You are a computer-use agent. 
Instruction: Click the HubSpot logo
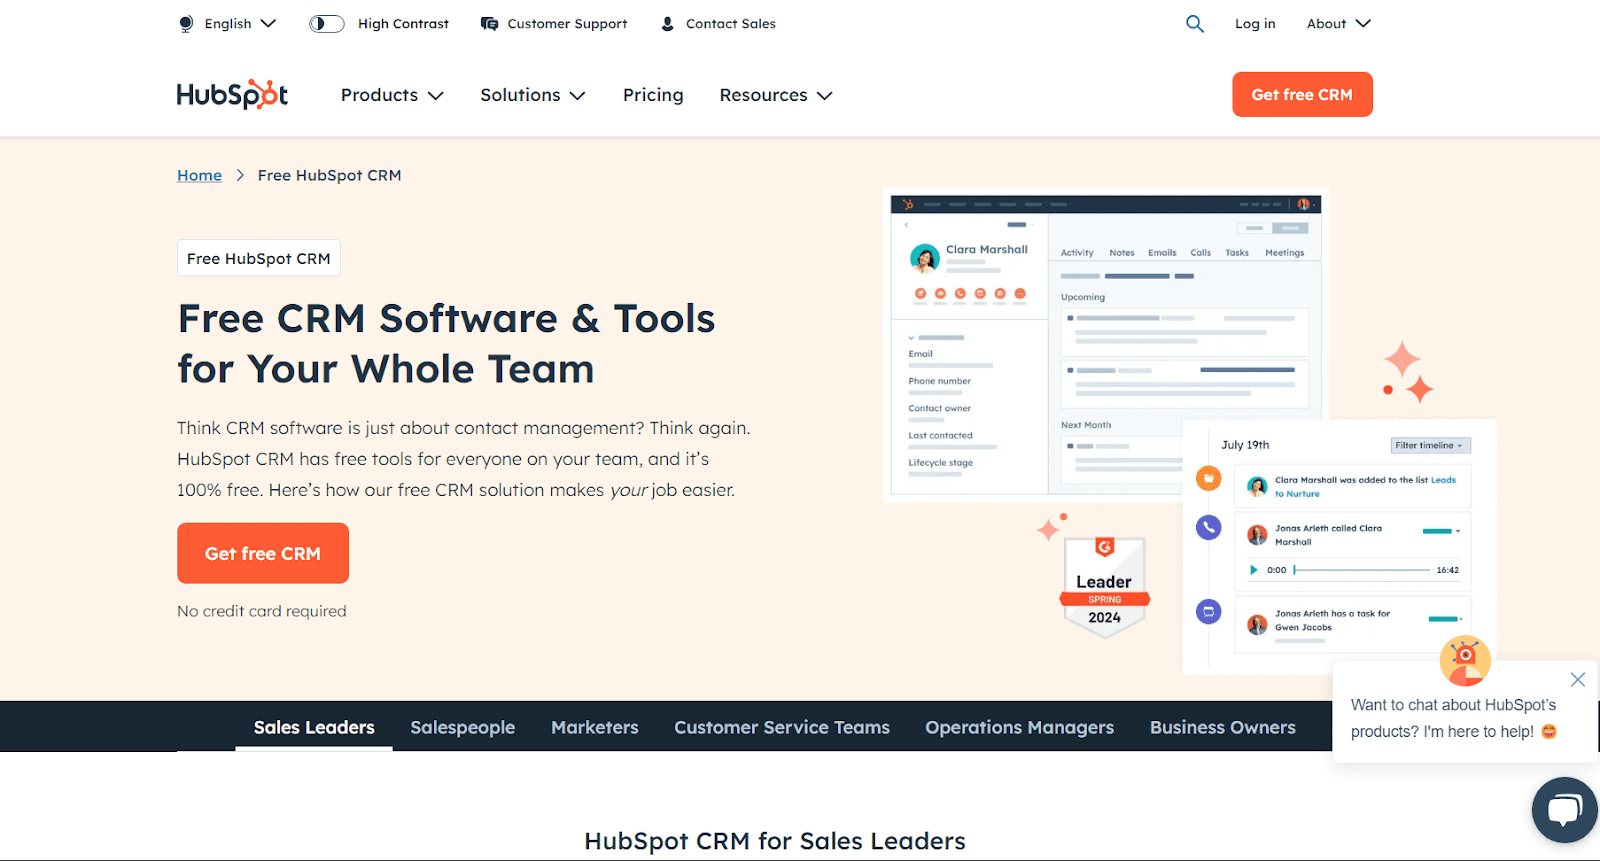[232, 95]
